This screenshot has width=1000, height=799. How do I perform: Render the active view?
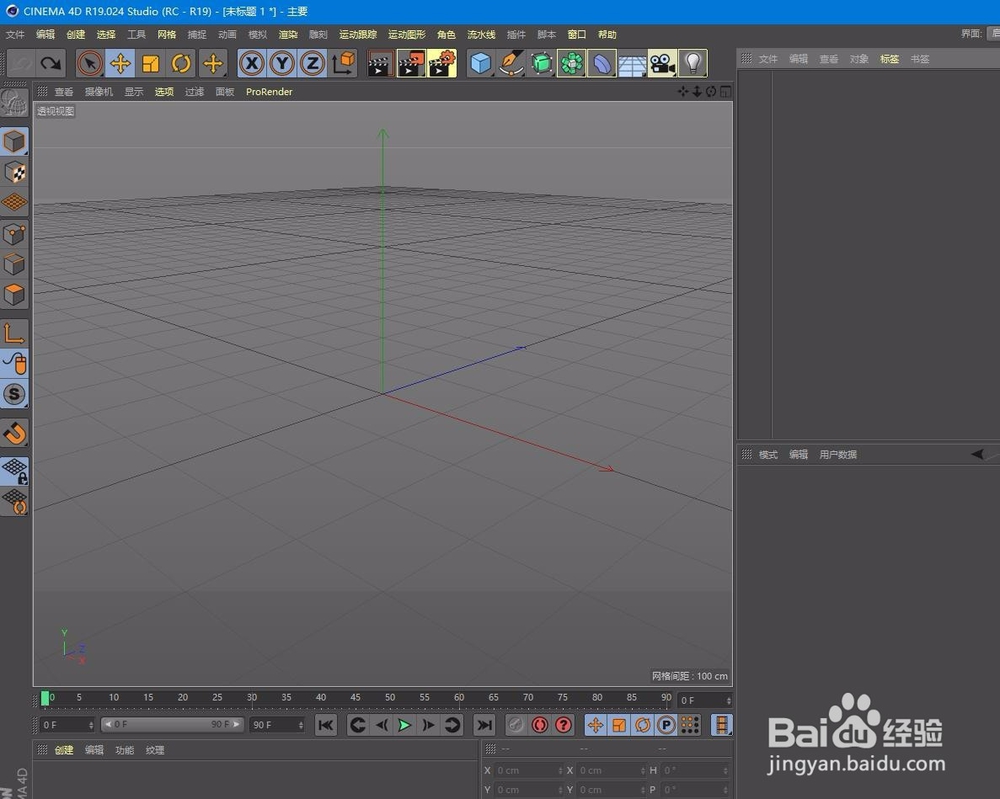click(x=381, y=63)
